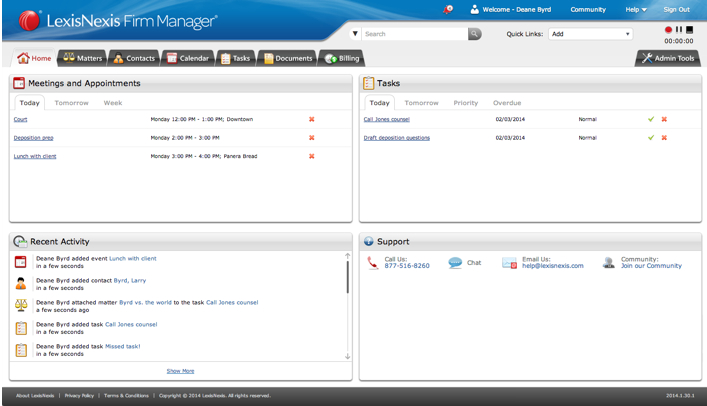Viewport: 707px width, 406px height.
Task: Click clipboard icon beside Missed task! activity
Action: point(21,350)
